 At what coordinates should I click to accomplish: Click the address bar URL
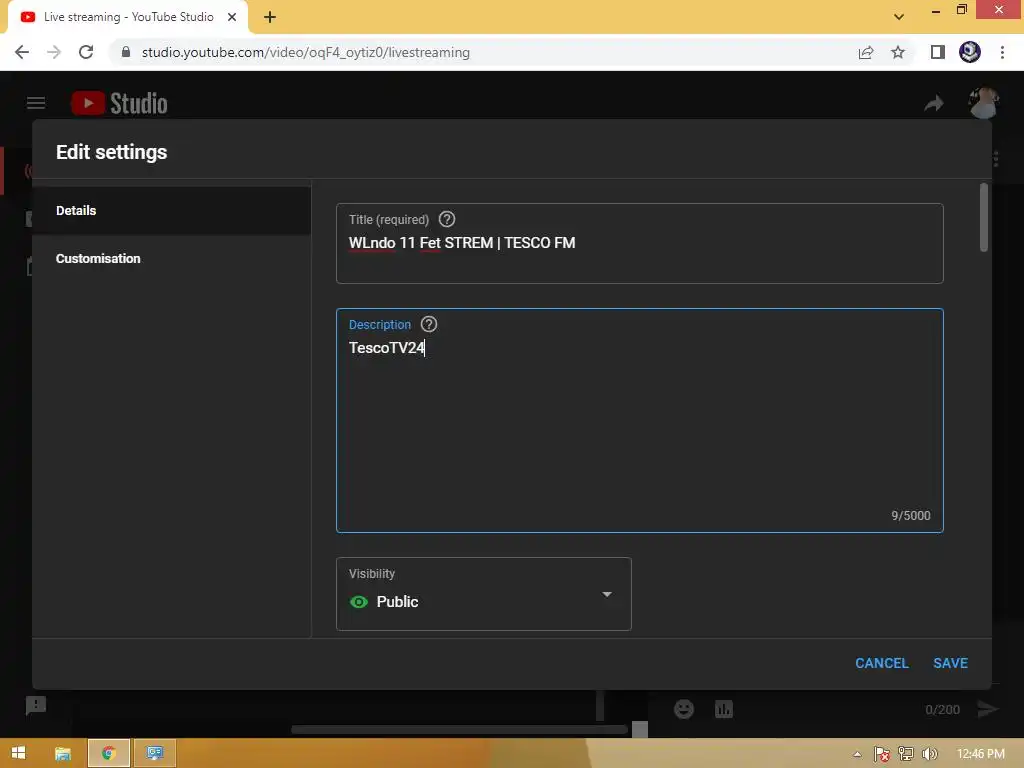click(306, 52)
